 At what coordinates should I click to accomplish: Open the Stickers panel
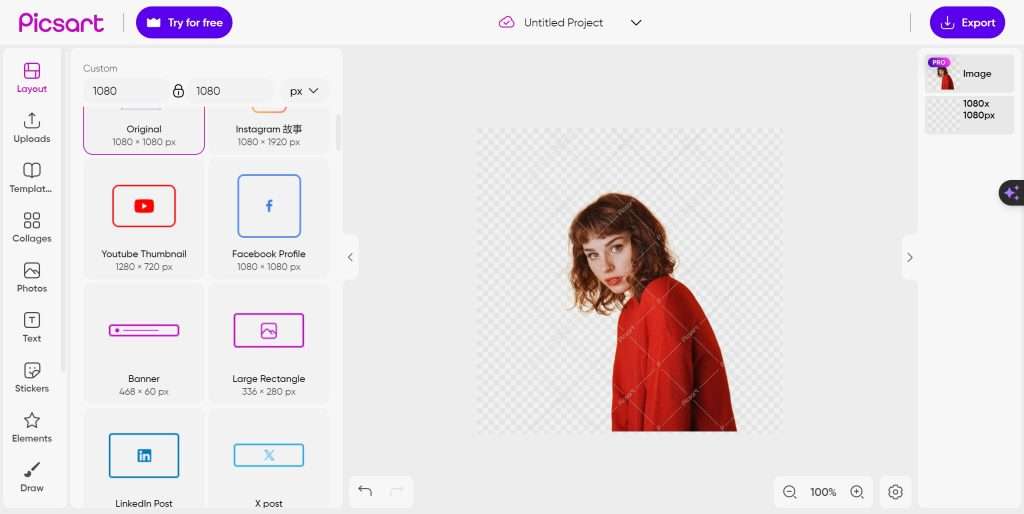pyautogui.click(x=31, y=377)
